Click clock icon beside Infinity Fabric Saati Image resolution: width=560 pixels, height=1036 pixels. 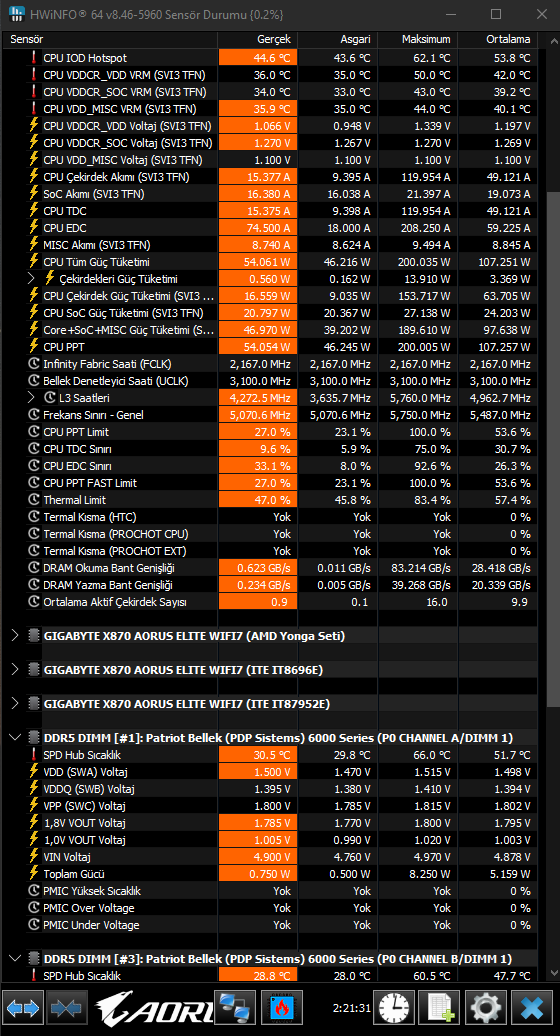point(34,363)
